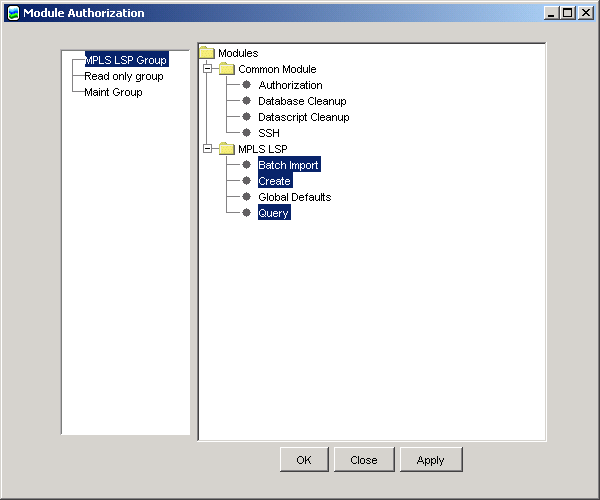Click the bullet icon beside SSH
The image size is (600, 500).
(x=246, y=133)
